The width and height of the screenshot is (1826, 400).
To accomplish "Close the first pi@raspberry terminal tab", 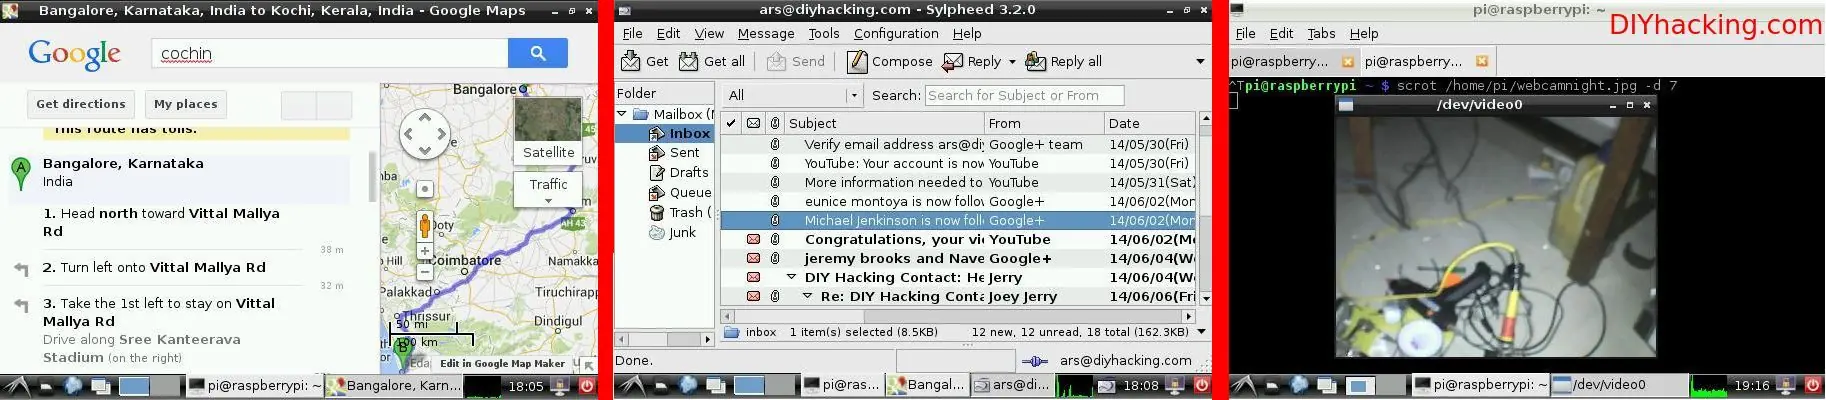I will click(1348, 62).
